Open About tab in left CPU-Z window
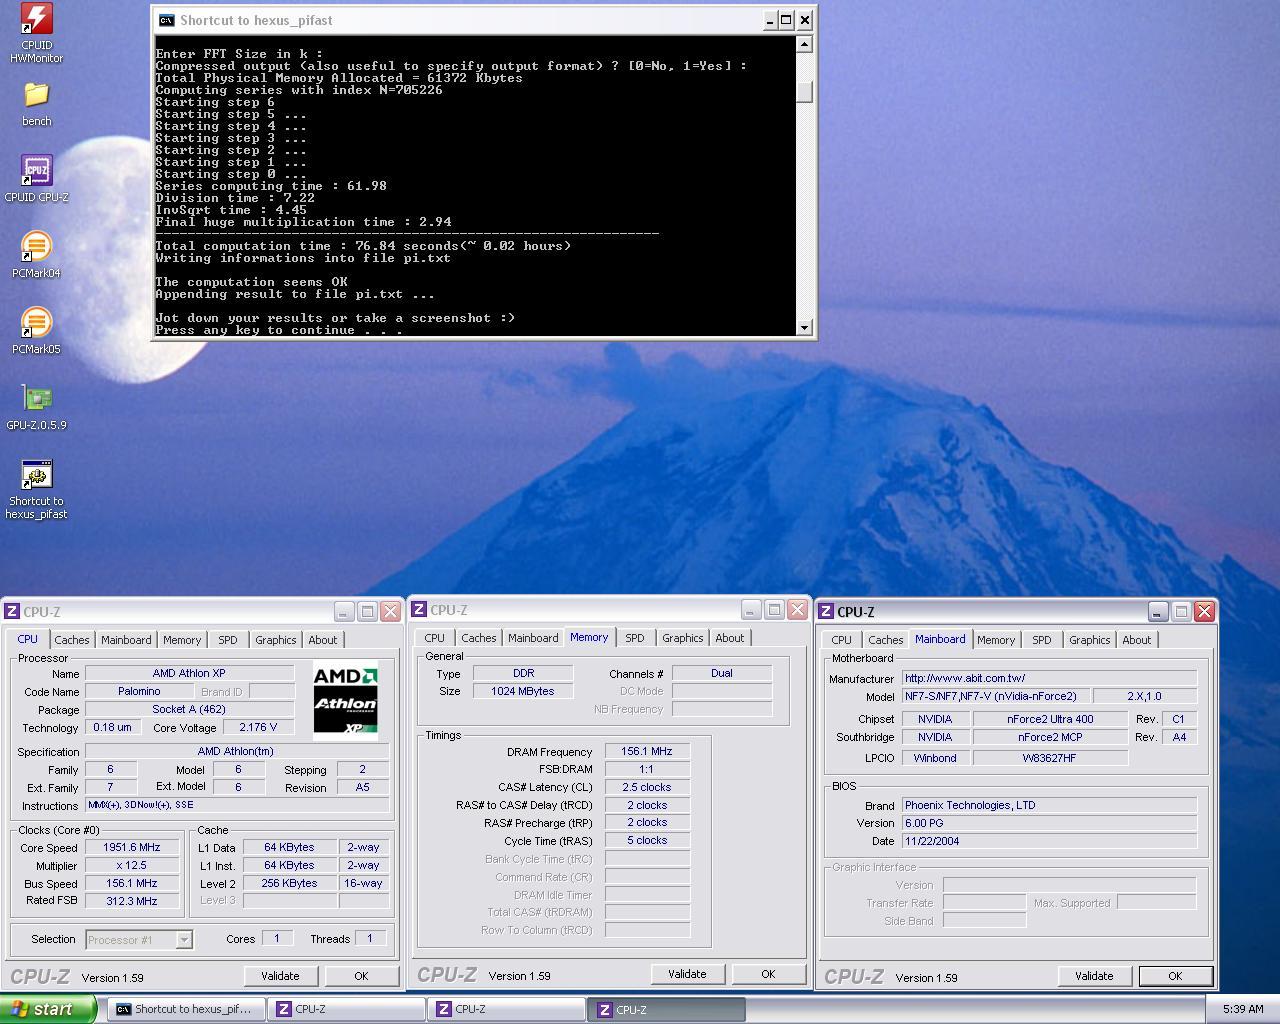Viewport: 1280px width, 1024px height. coord(323,640)
